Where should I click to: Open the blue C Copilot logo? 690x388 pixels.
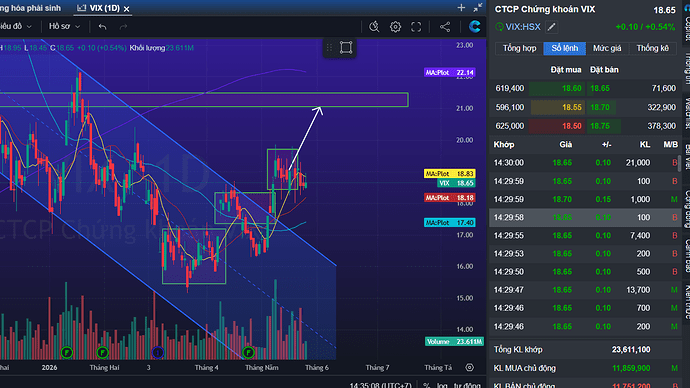point(474,27)
